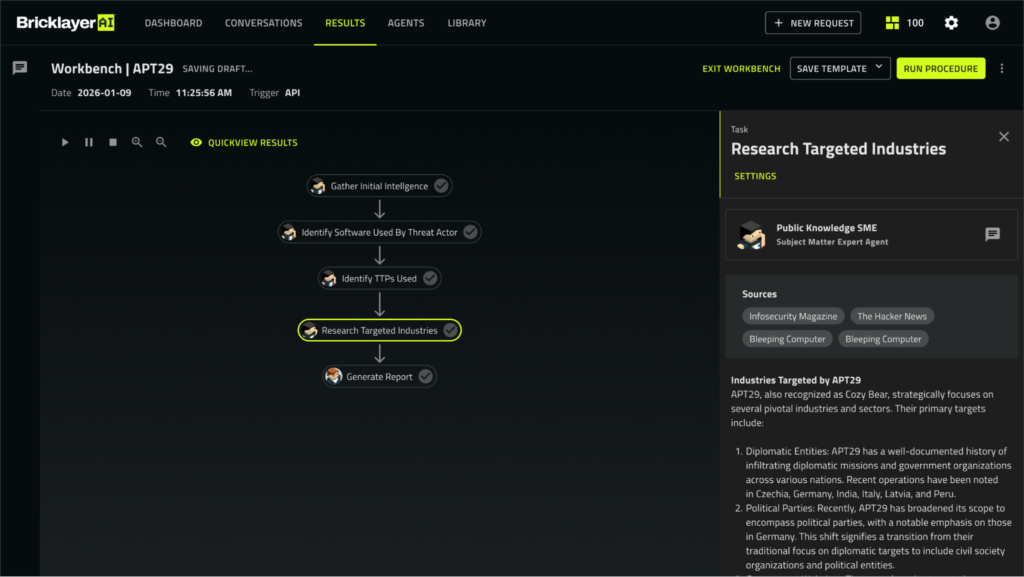Close the Research Targeted Industries task panel
This screenshot has width=1024, height=577.
pos(1004,137)
